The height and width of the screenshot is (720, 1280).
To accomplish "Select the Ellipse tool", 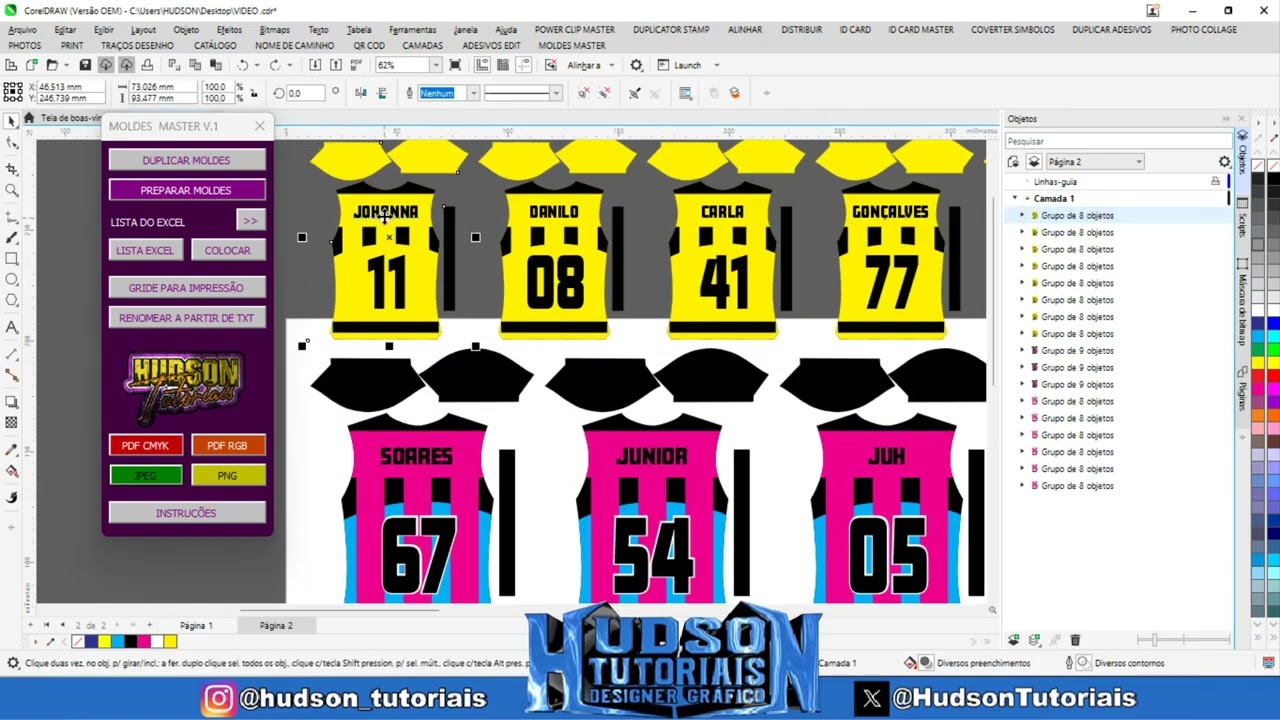I will click(11, 279).
